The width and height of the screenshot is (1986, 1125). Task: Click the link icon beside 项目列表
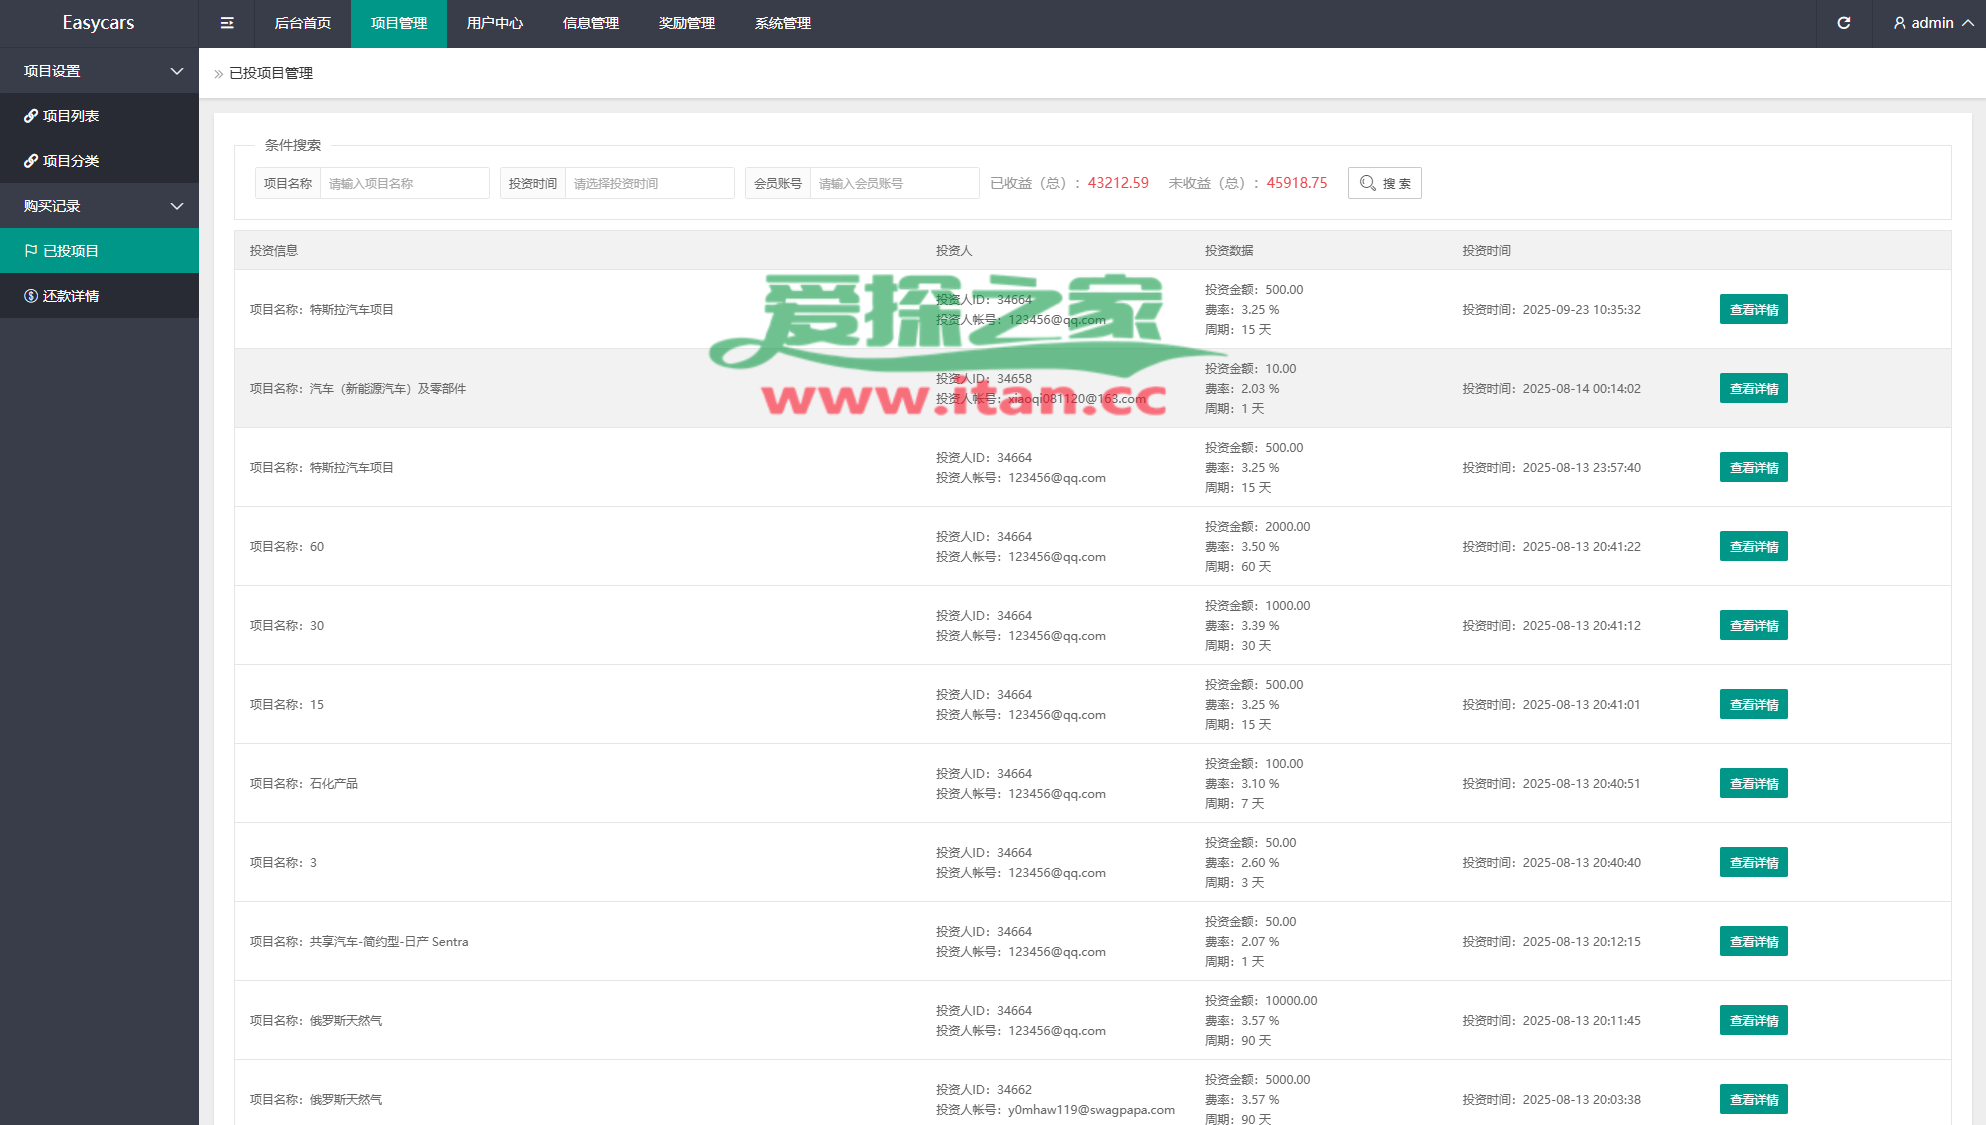click(31, 116)
